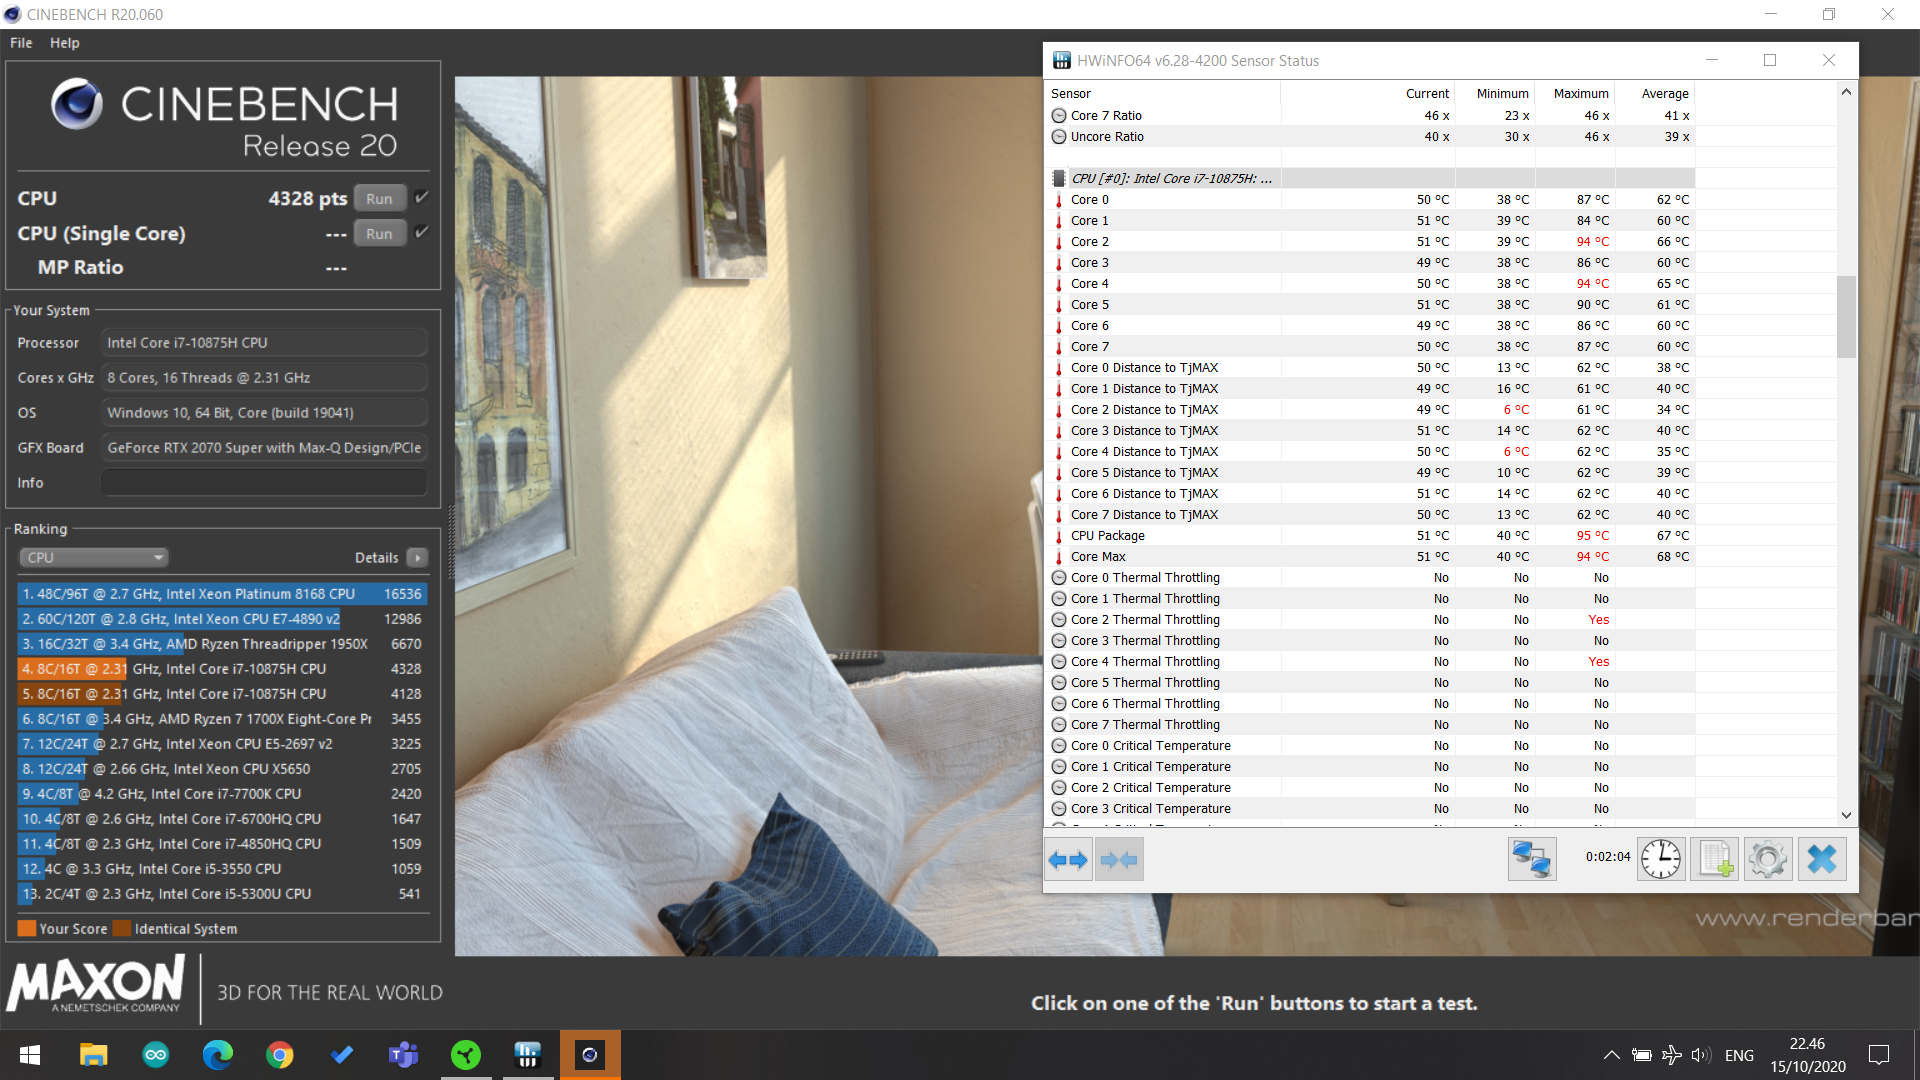The image size is (1920, 1080).
Task: Open the Ranking CPU dropdown
Action: [93, 558]
